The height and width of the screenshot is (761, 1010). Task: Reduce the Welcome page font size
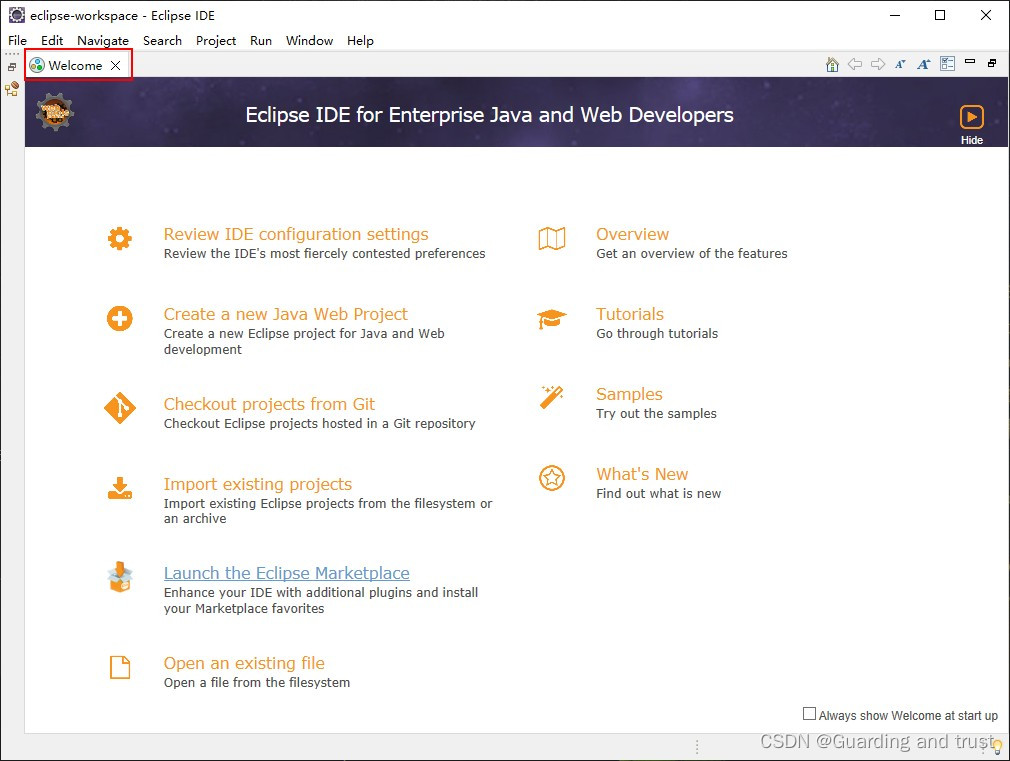pyautogui.click(x=900, y=64)
